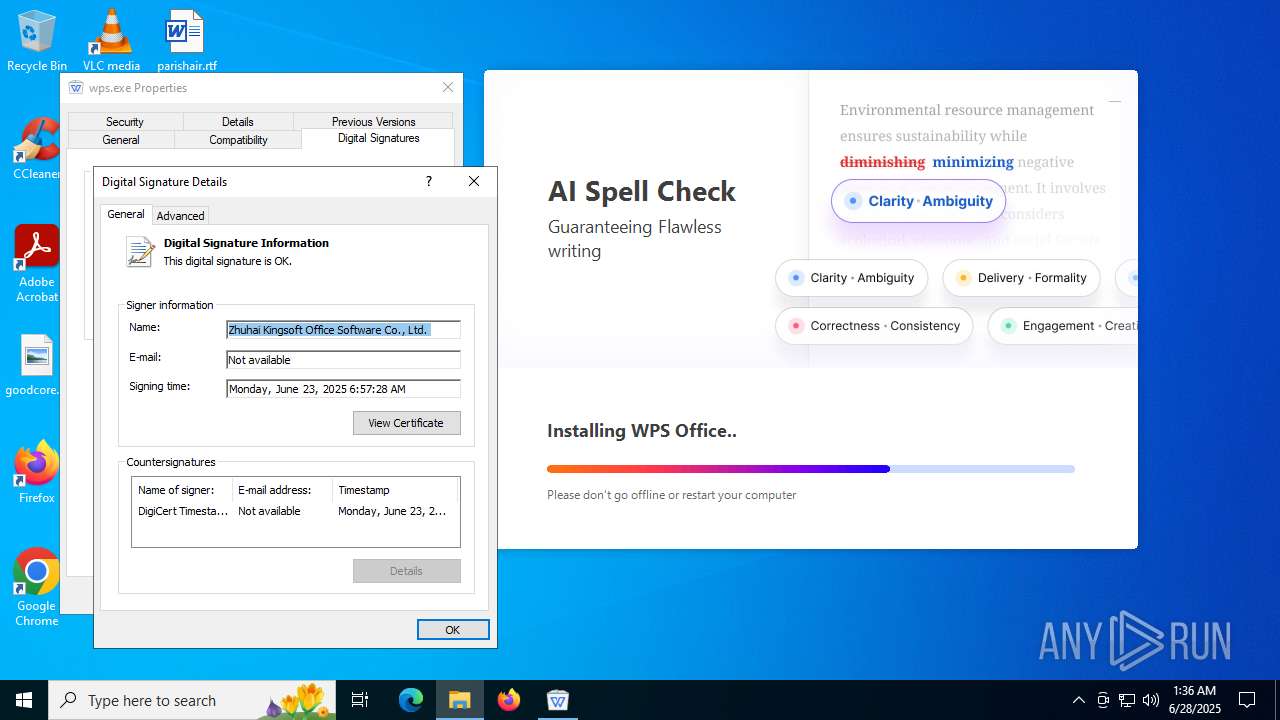Switch to the Advanced tab
1280x720 pixels.
click(180, 215)
